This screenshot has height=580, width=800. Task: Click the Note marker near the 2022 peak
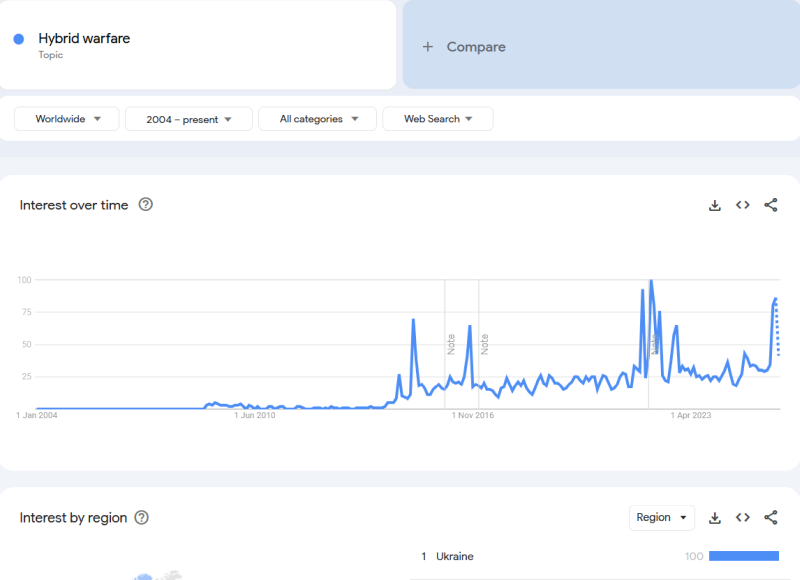click(654, 344)
